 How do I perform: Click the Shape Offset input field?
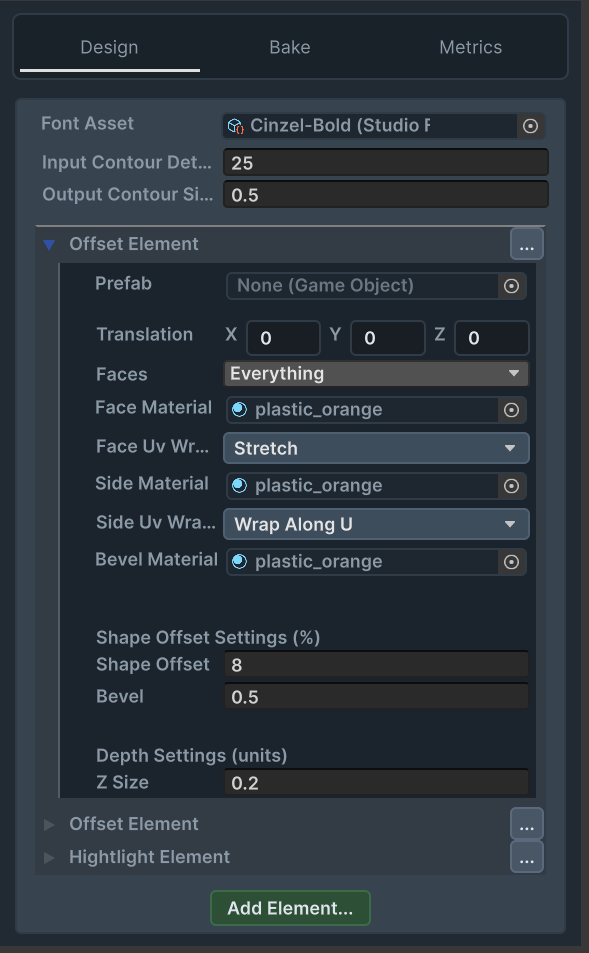pos(376,664)
